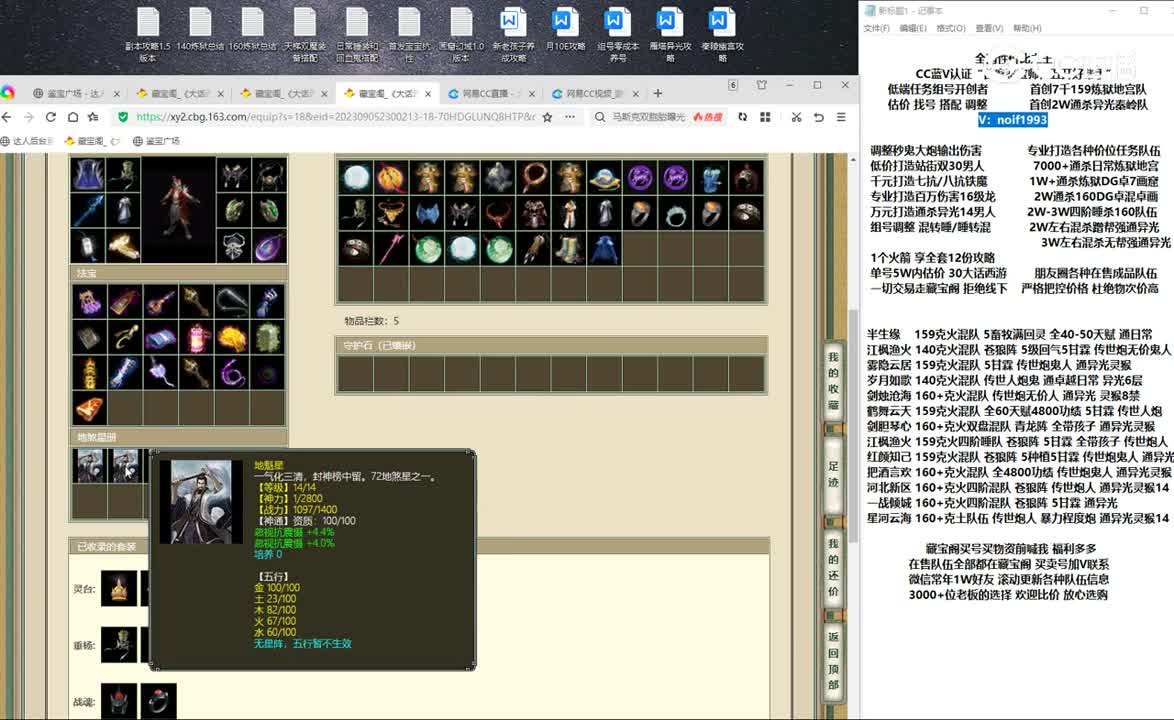Click the browser search box with 马斯克 text

648,117
